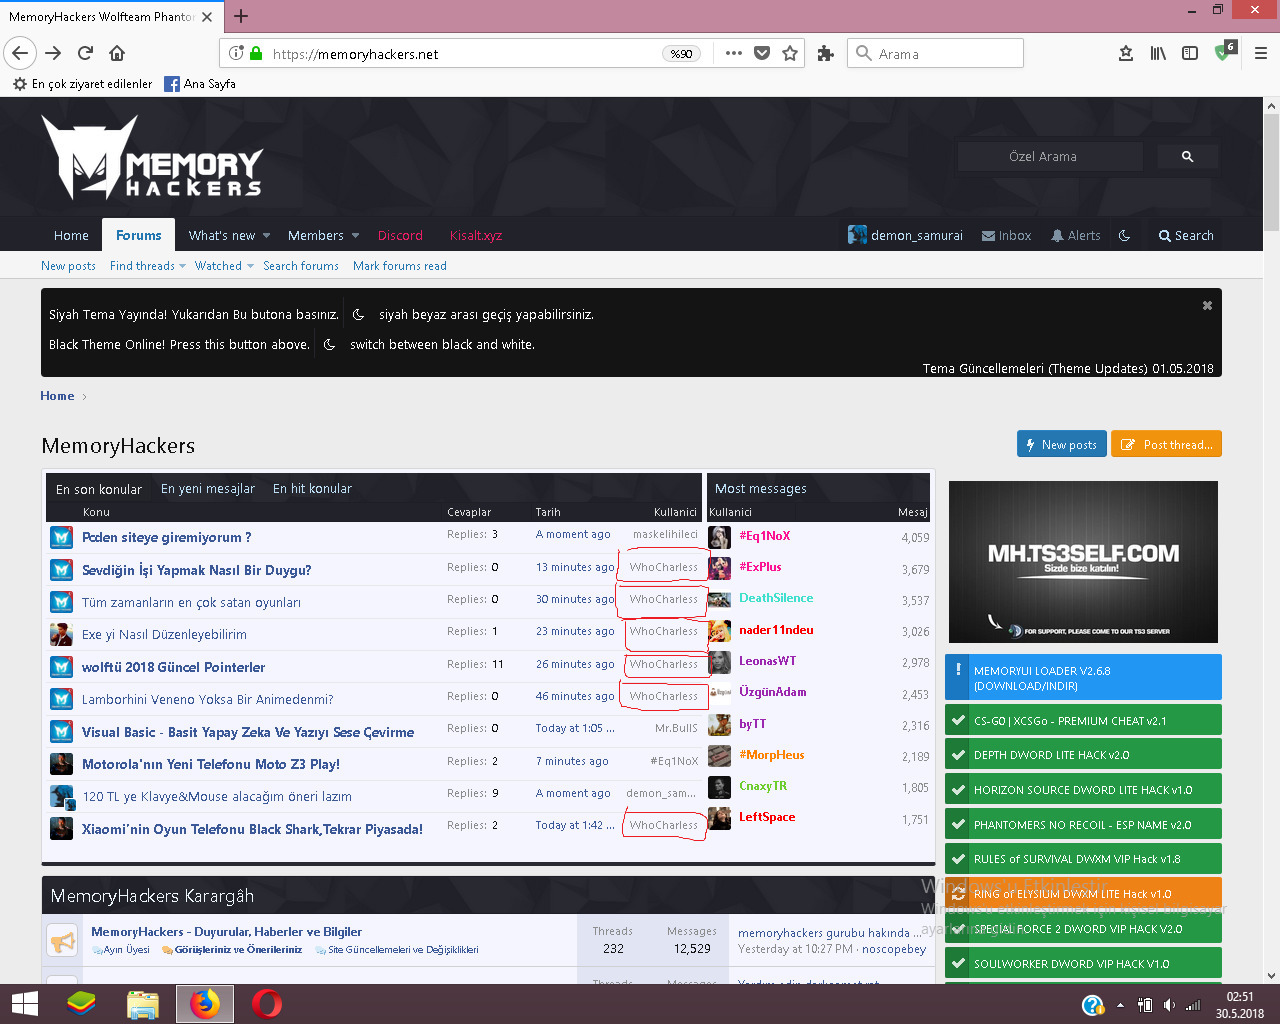Click the Firefox Arama search box
The image size is (1280, 1024).
[935, 53]
